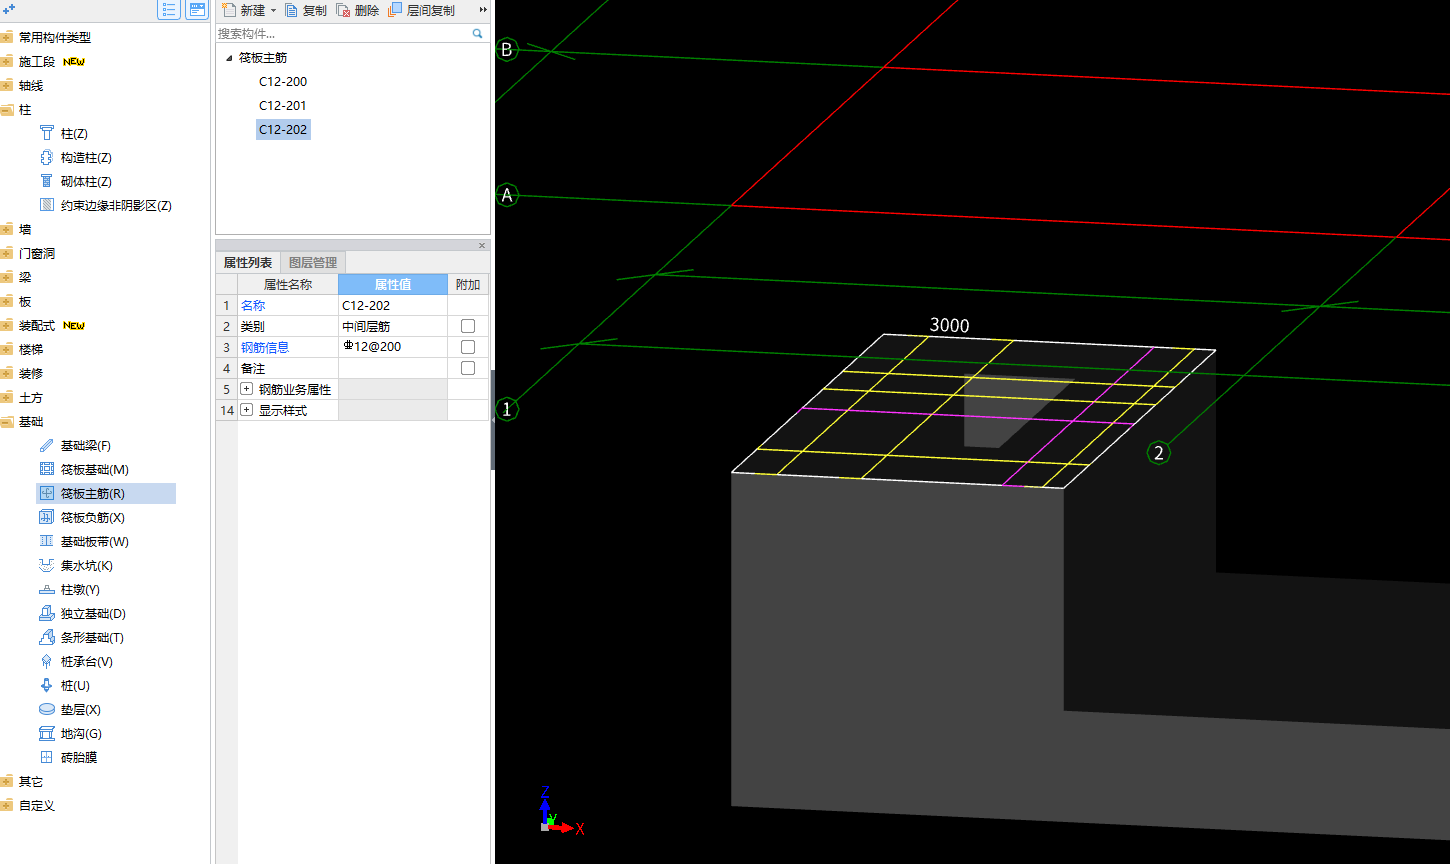Click the 中间层筋 category value cell

point(393,327)
